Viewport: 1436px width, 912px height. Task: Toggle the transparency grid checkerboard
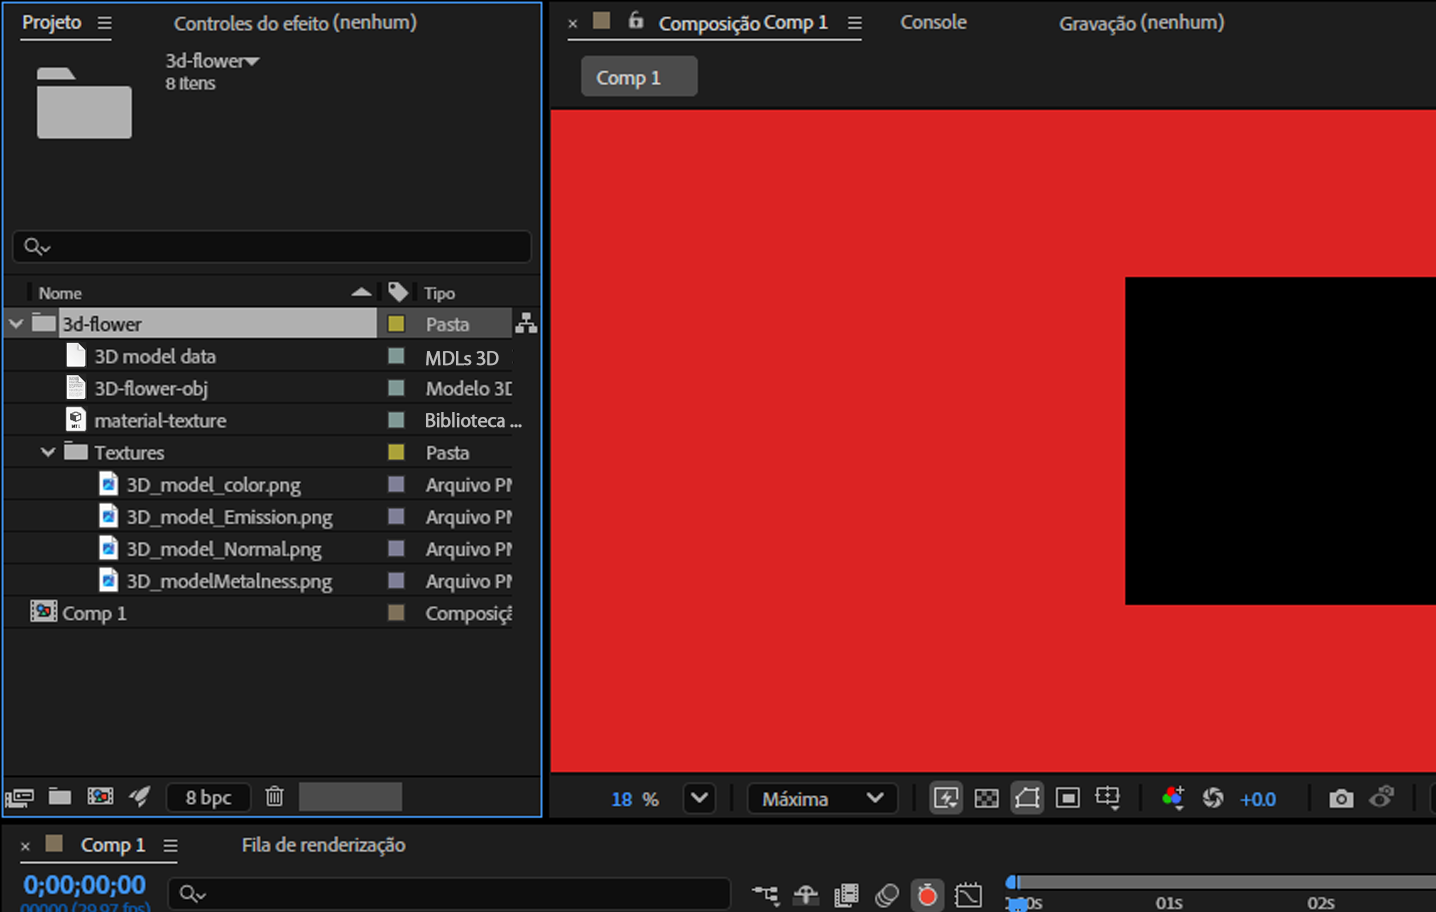point(986,799)
